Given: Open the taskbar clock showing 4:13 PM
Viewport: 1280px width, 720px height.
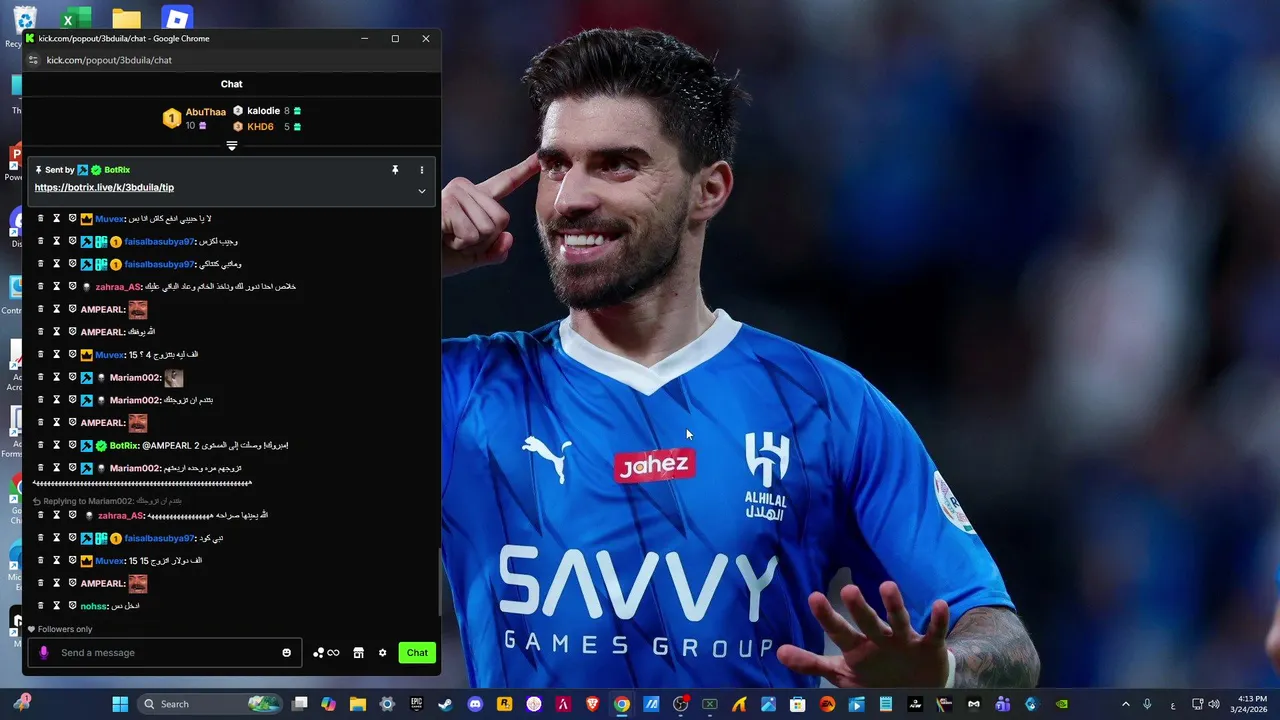Looking at the screenshot, I should click(1251, 704).
